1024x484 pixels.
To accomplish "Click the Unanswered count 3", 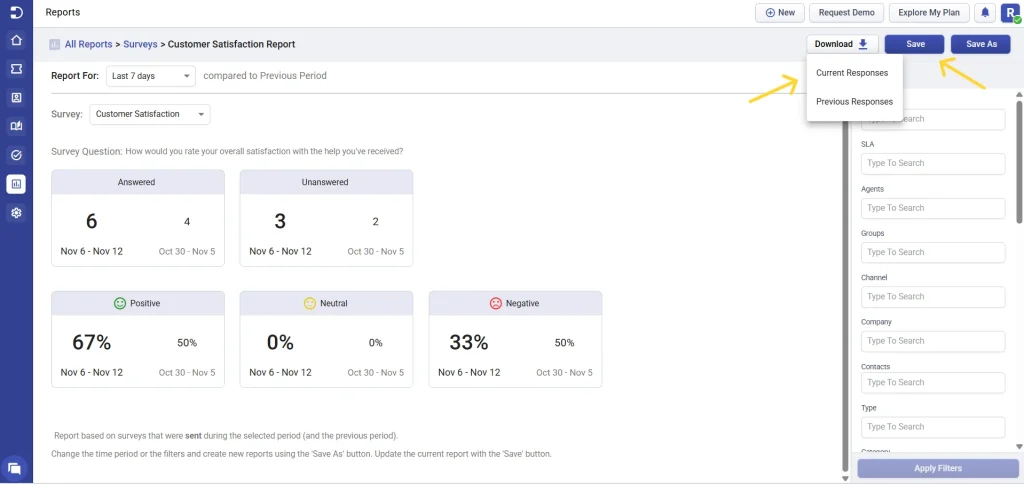I will (x=280, y=221).
